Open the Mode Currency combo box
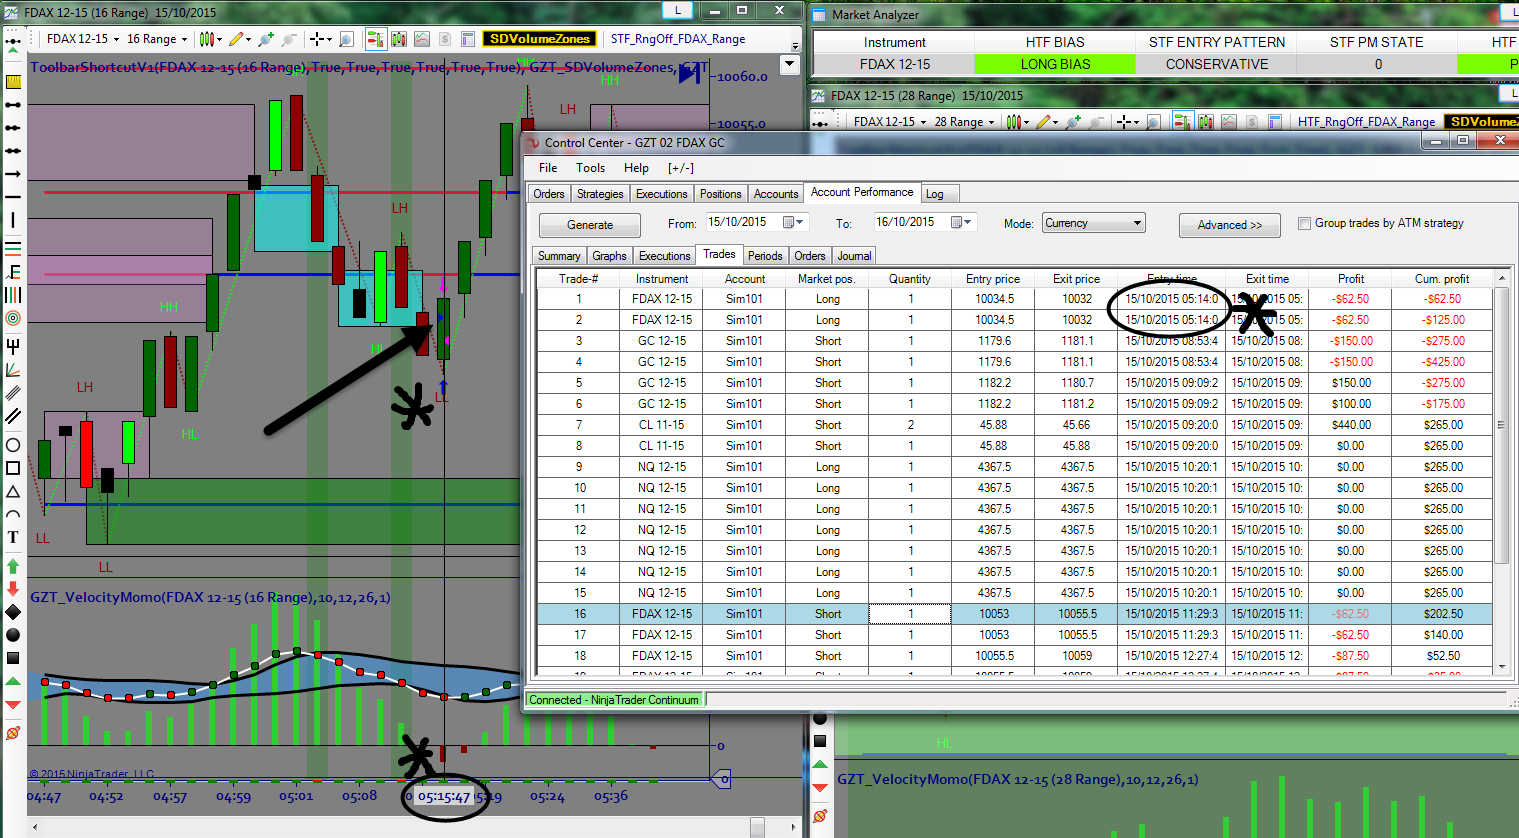Screen dimensions: 1519x838 (x=1093, y=223)
